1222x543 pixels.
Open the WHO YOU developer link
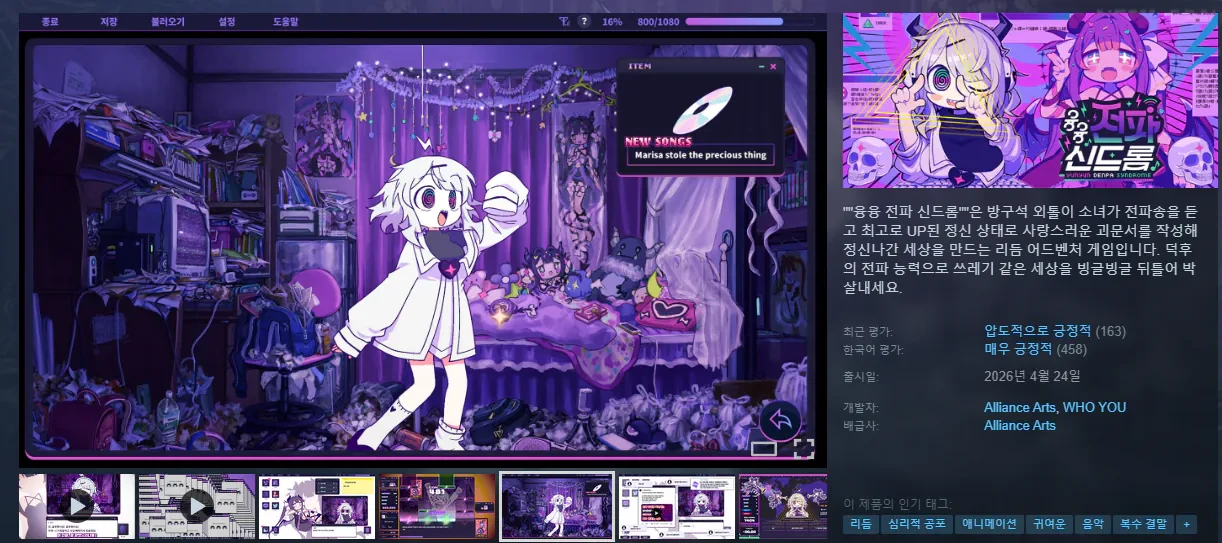tap(1094, 407)
